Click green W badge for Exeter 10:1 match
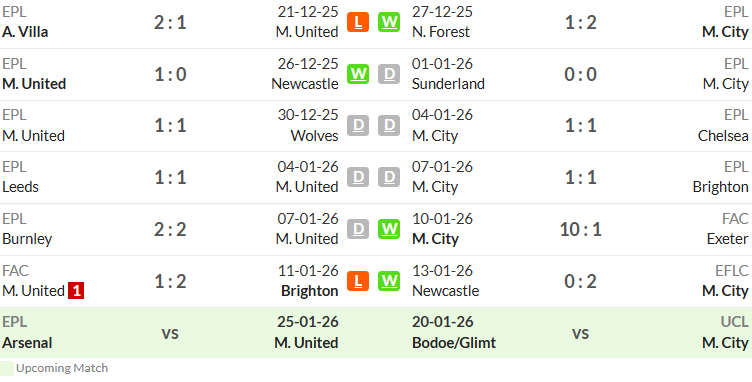 (x=388, y=229)
